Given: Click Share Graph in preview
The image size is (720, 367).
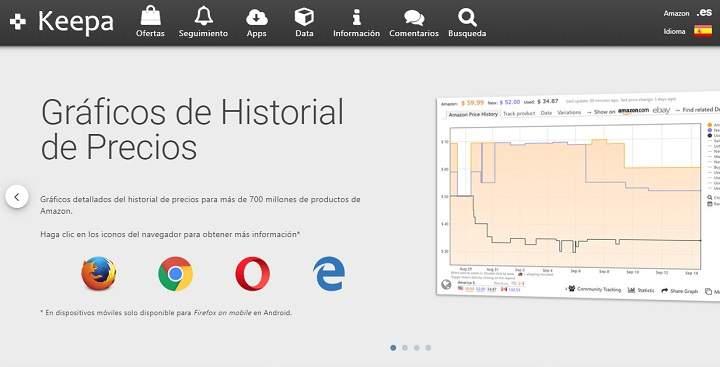Looking at the screenshot, I should pyautogui.click(x=680, y=291).
